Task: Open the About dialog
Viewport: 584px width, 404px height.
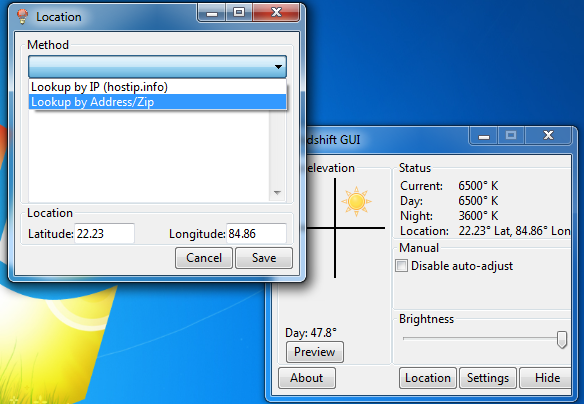Action: click(x=307, y=378)
